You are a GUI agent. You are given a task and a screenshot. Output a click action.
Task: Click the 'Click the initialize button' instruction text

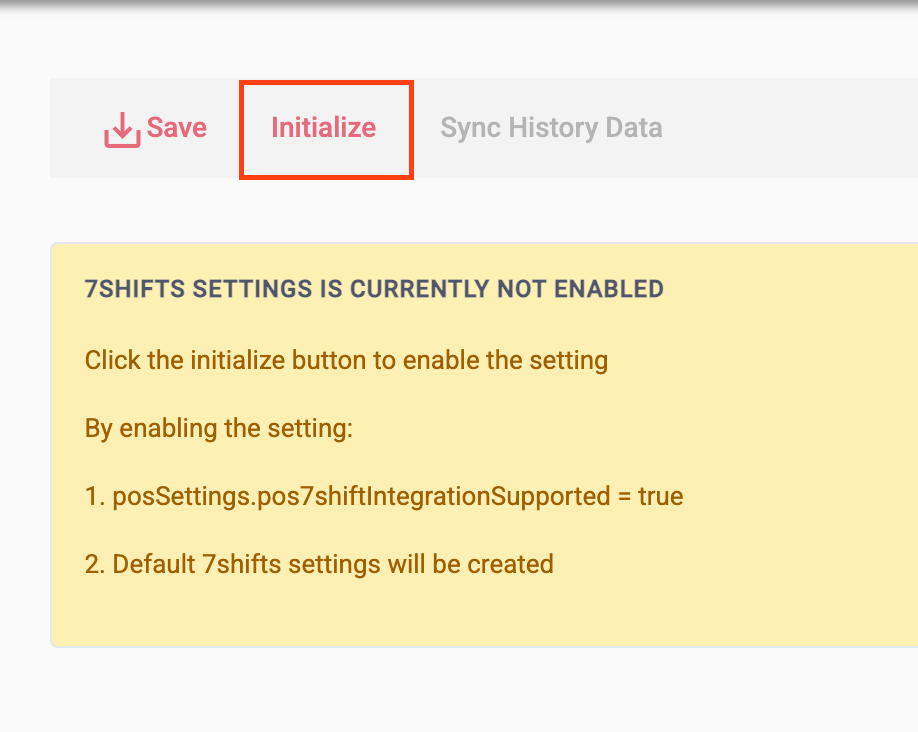346,360
